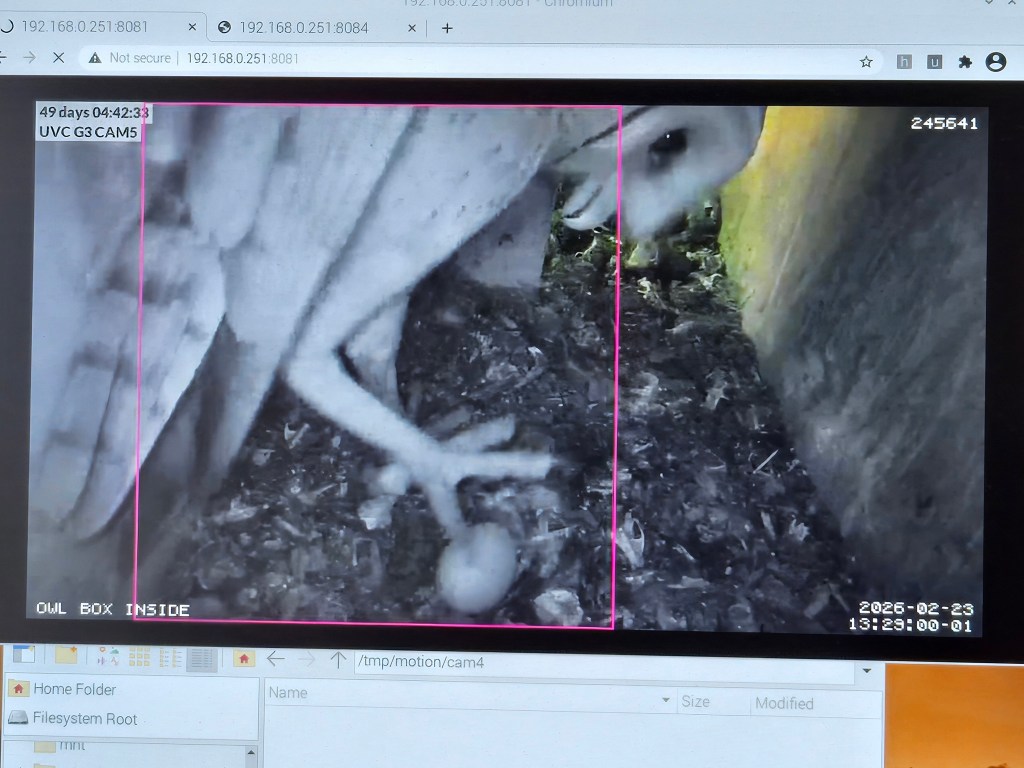Viewport: 1024px width, 768px height.
Task: Open a new browser tab
Action: pos(447,28)
